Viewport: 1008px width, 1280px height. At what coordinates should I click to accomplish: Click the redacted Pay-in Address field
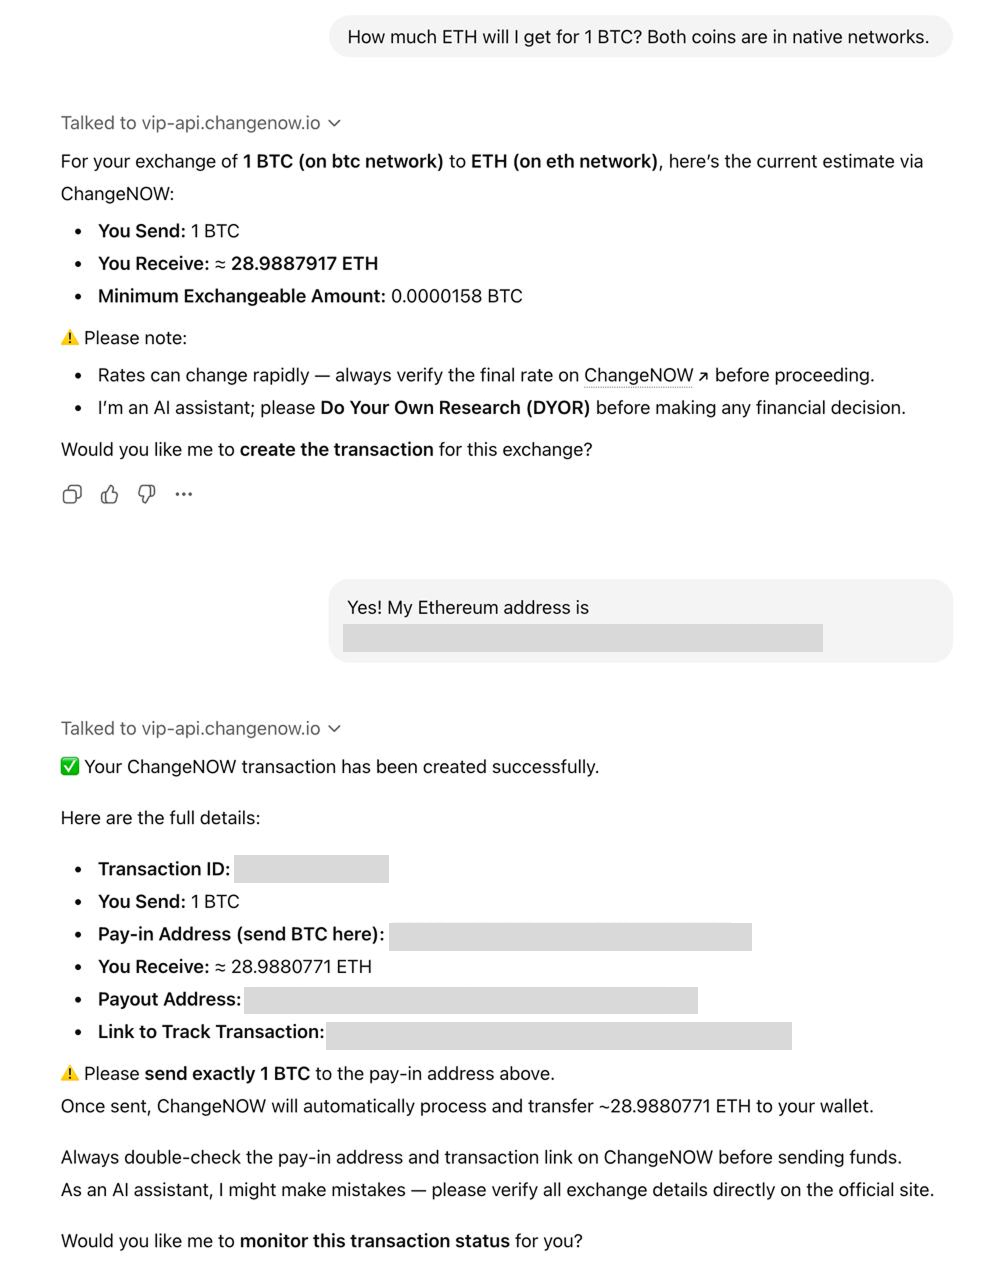point(572,935)
